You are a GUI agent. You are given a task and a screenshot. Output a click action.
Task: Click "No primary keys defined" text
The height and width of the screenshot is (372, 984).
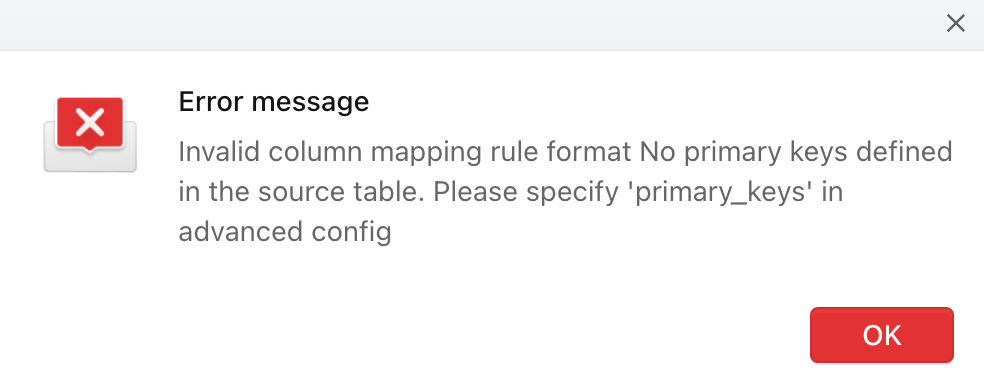coord(796,152)
